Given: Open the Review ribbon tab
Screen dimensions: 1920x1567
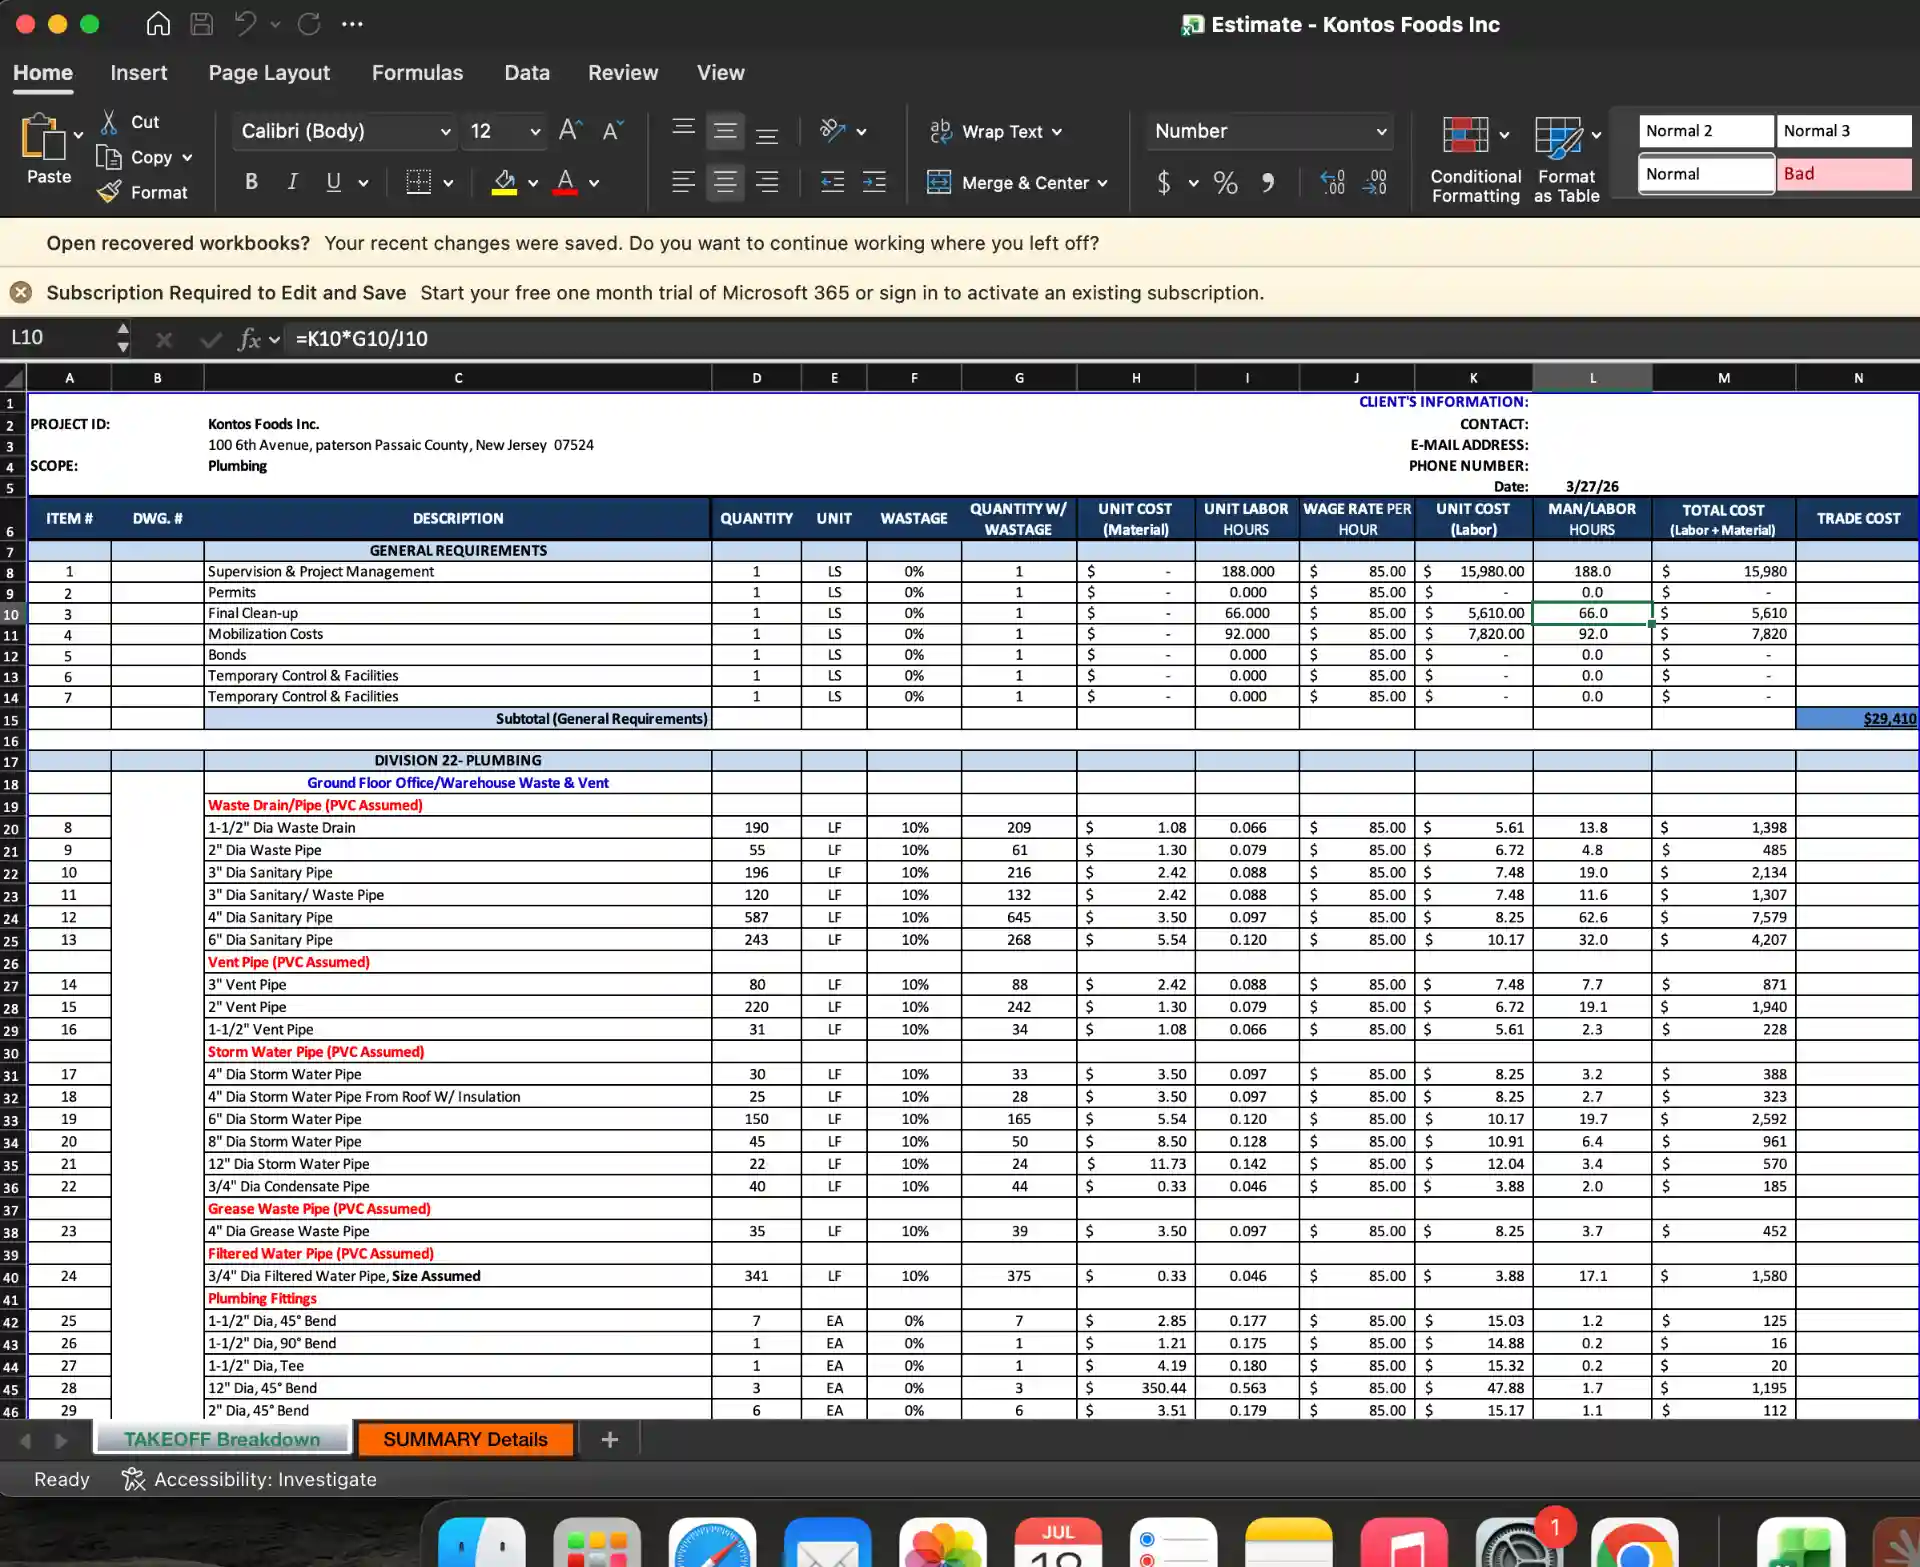Looking at the screenshot, I should click(x=622, y=73).
